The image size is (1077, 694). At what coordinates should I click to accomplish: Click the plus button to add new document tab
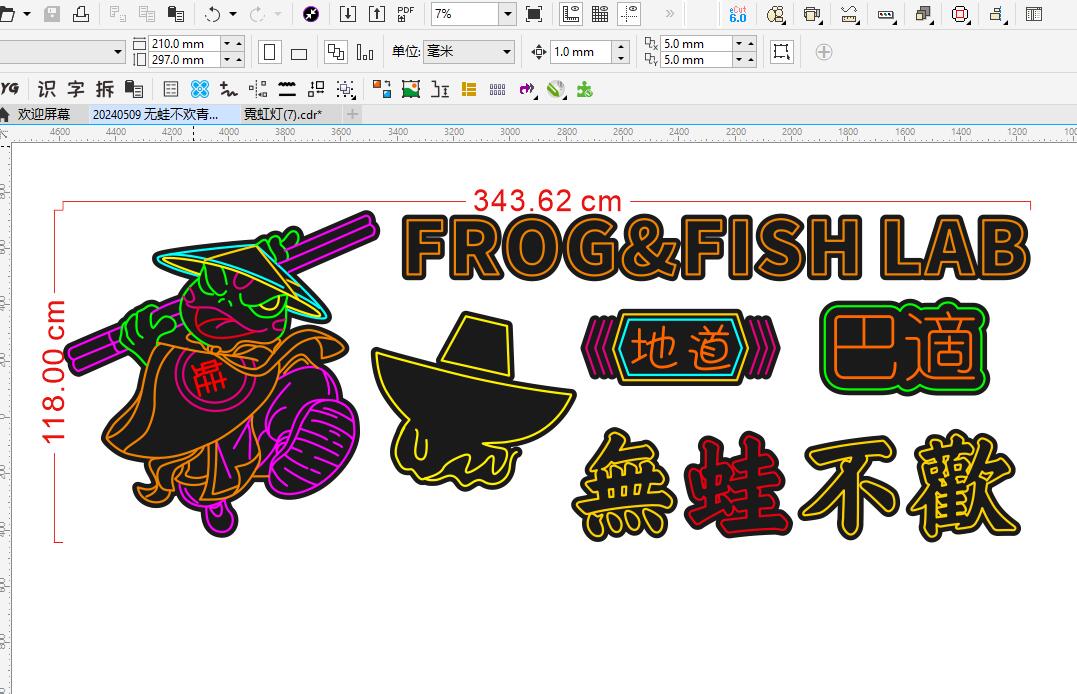(352, 114)
